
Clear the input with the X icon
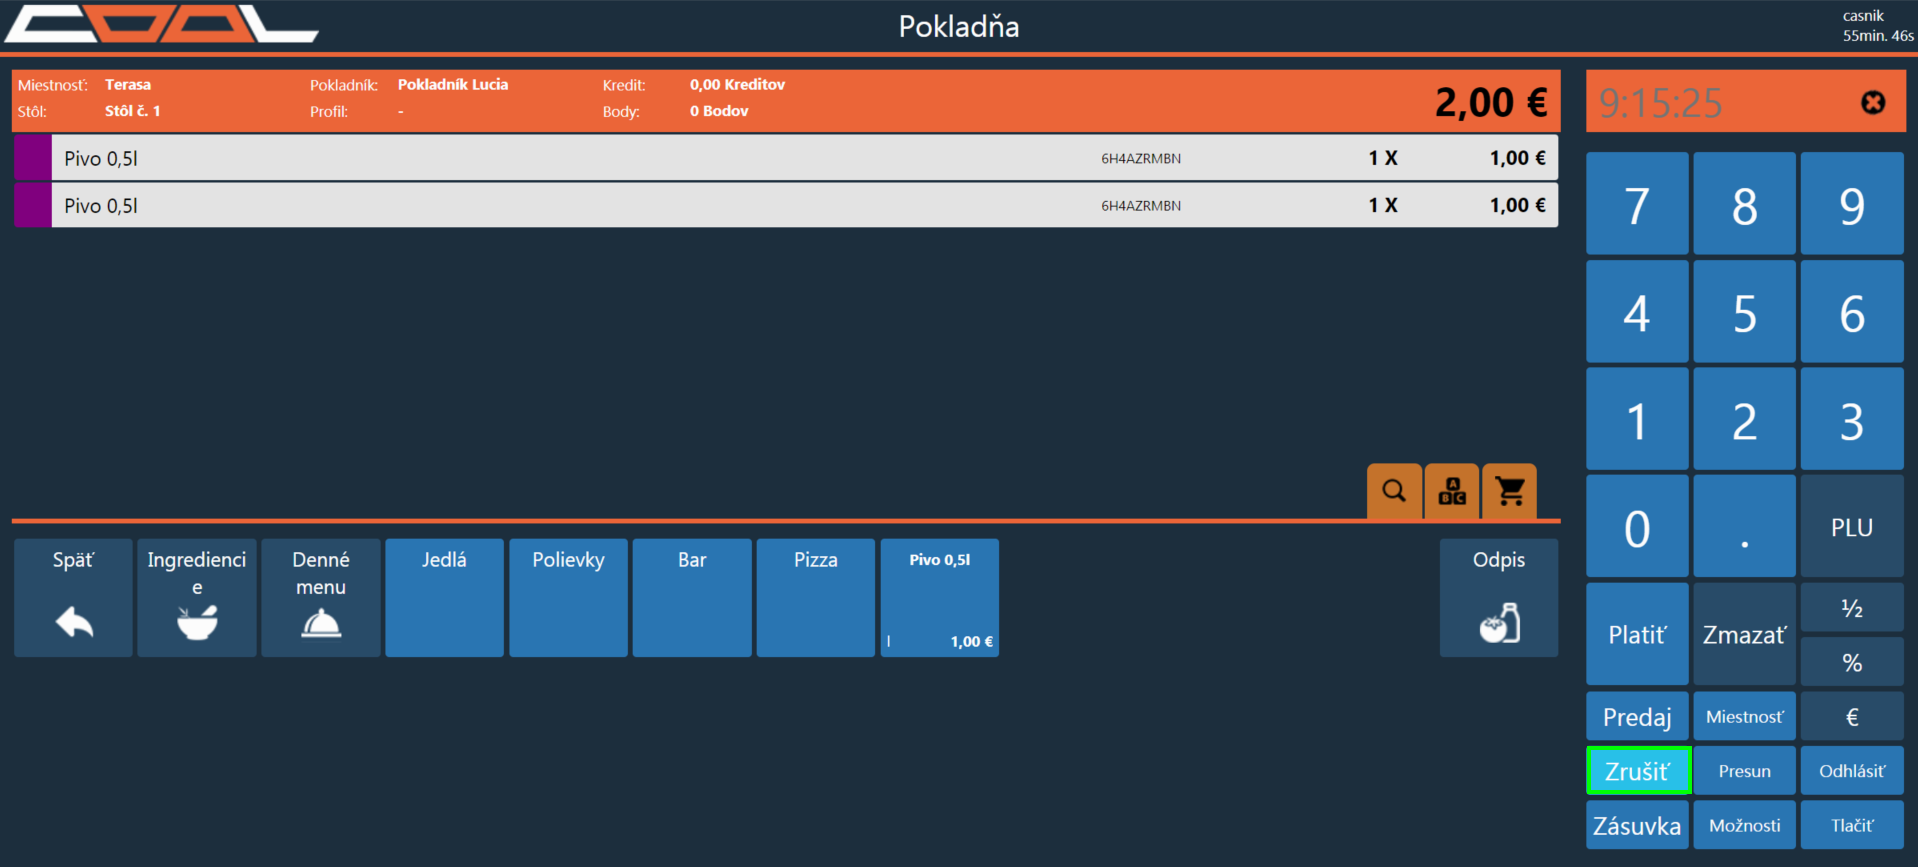(x=1872, y=103)
